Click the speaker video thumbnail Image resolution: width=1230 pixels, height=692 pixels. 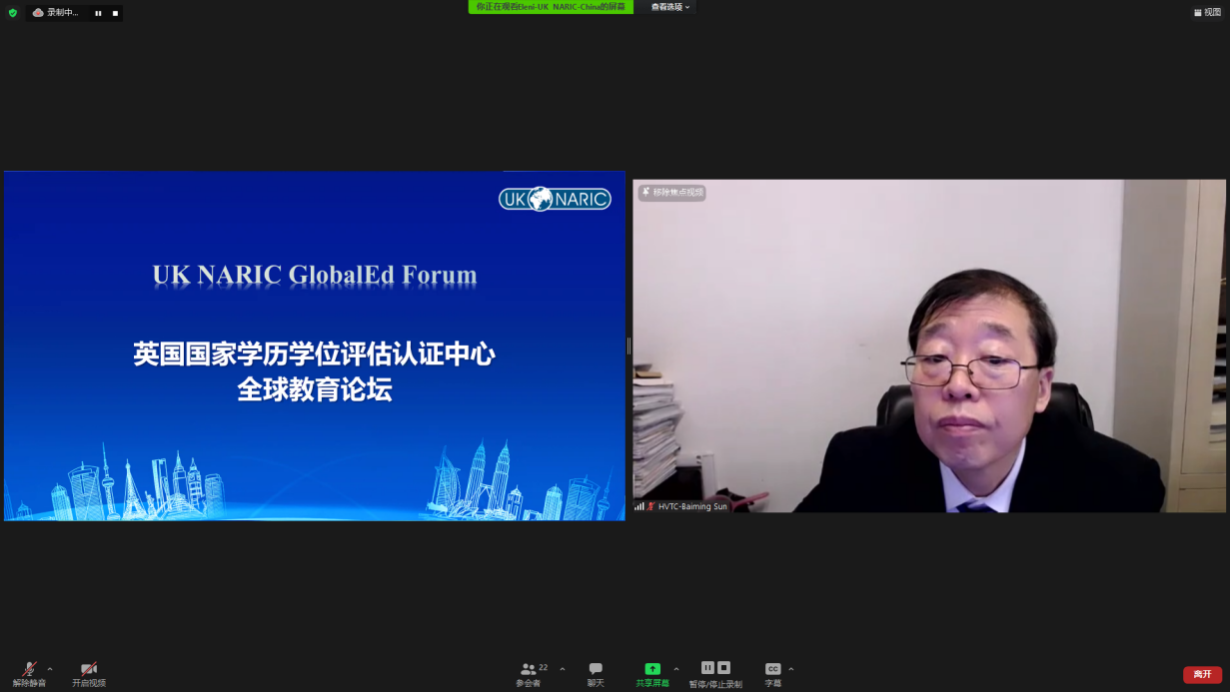(929, 346)
